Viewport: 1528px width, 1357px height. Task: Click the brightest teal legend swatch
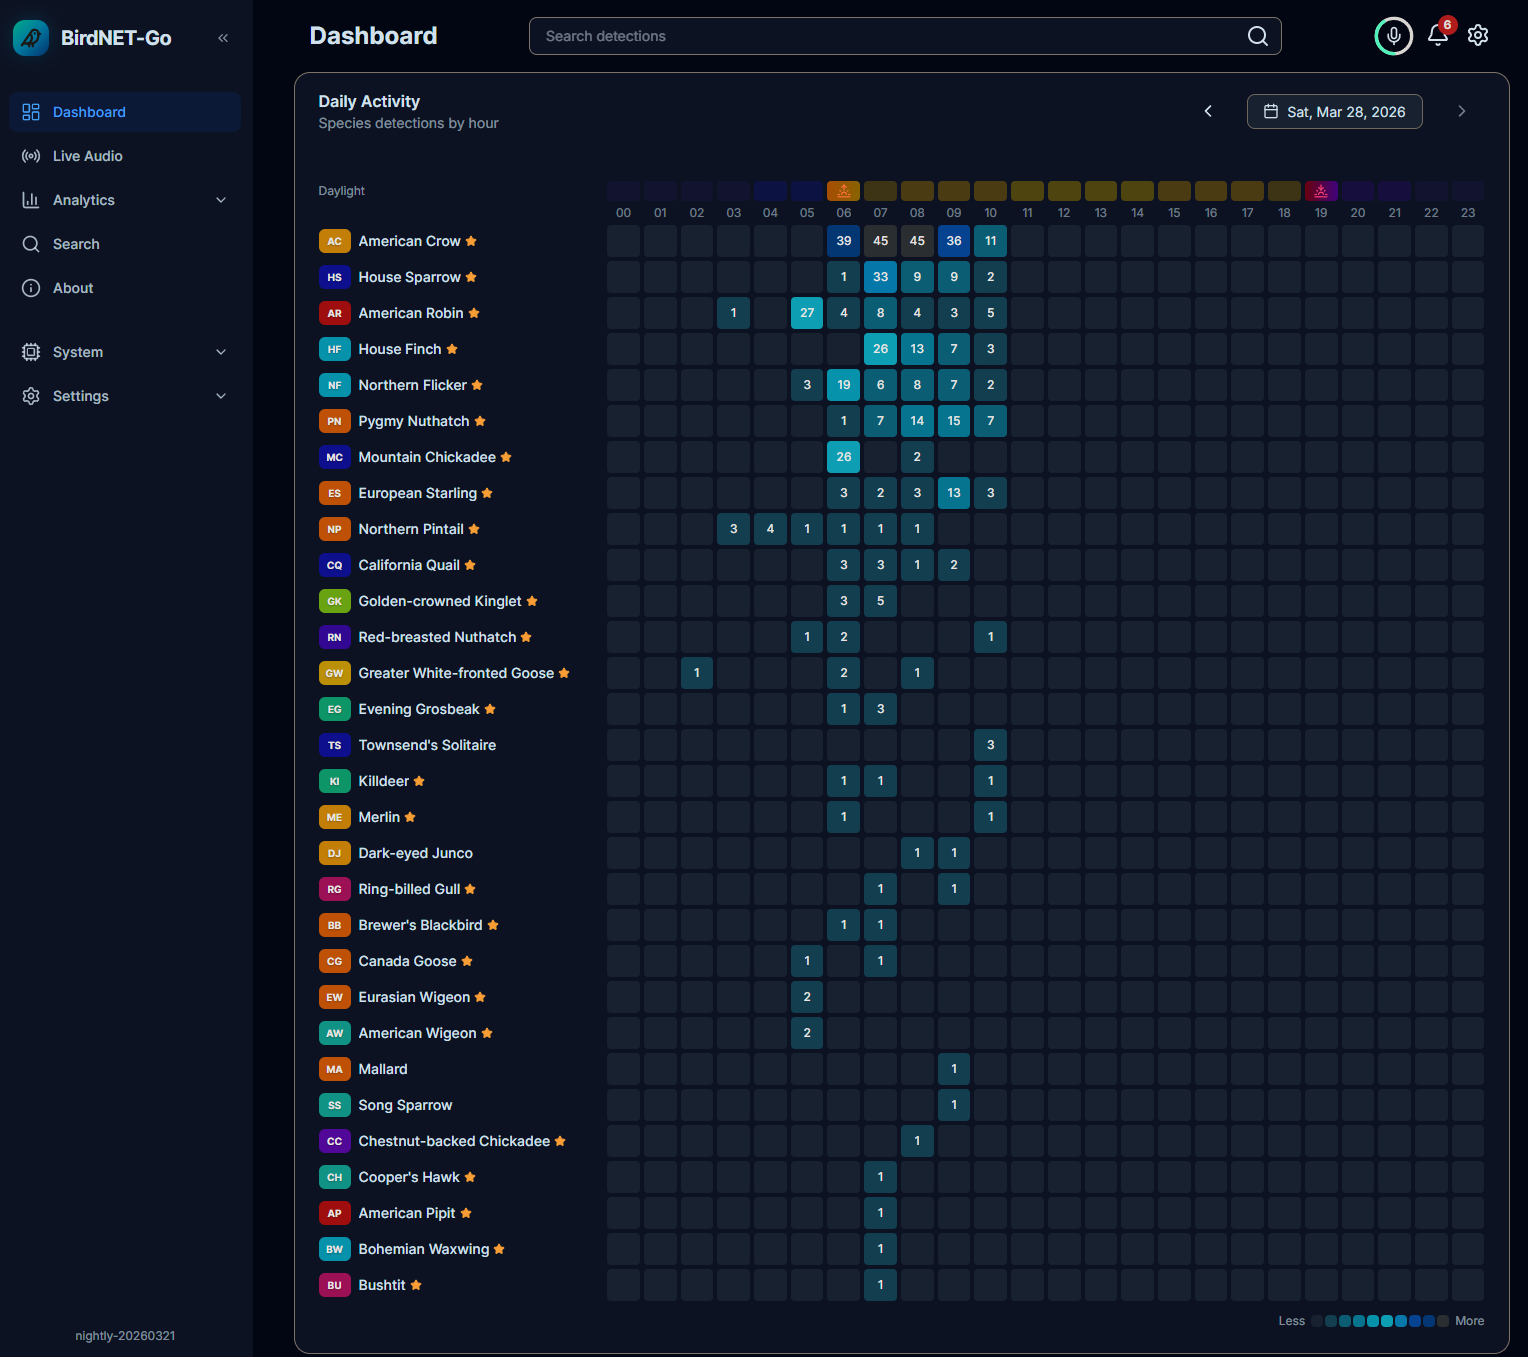point(1387,1321)
